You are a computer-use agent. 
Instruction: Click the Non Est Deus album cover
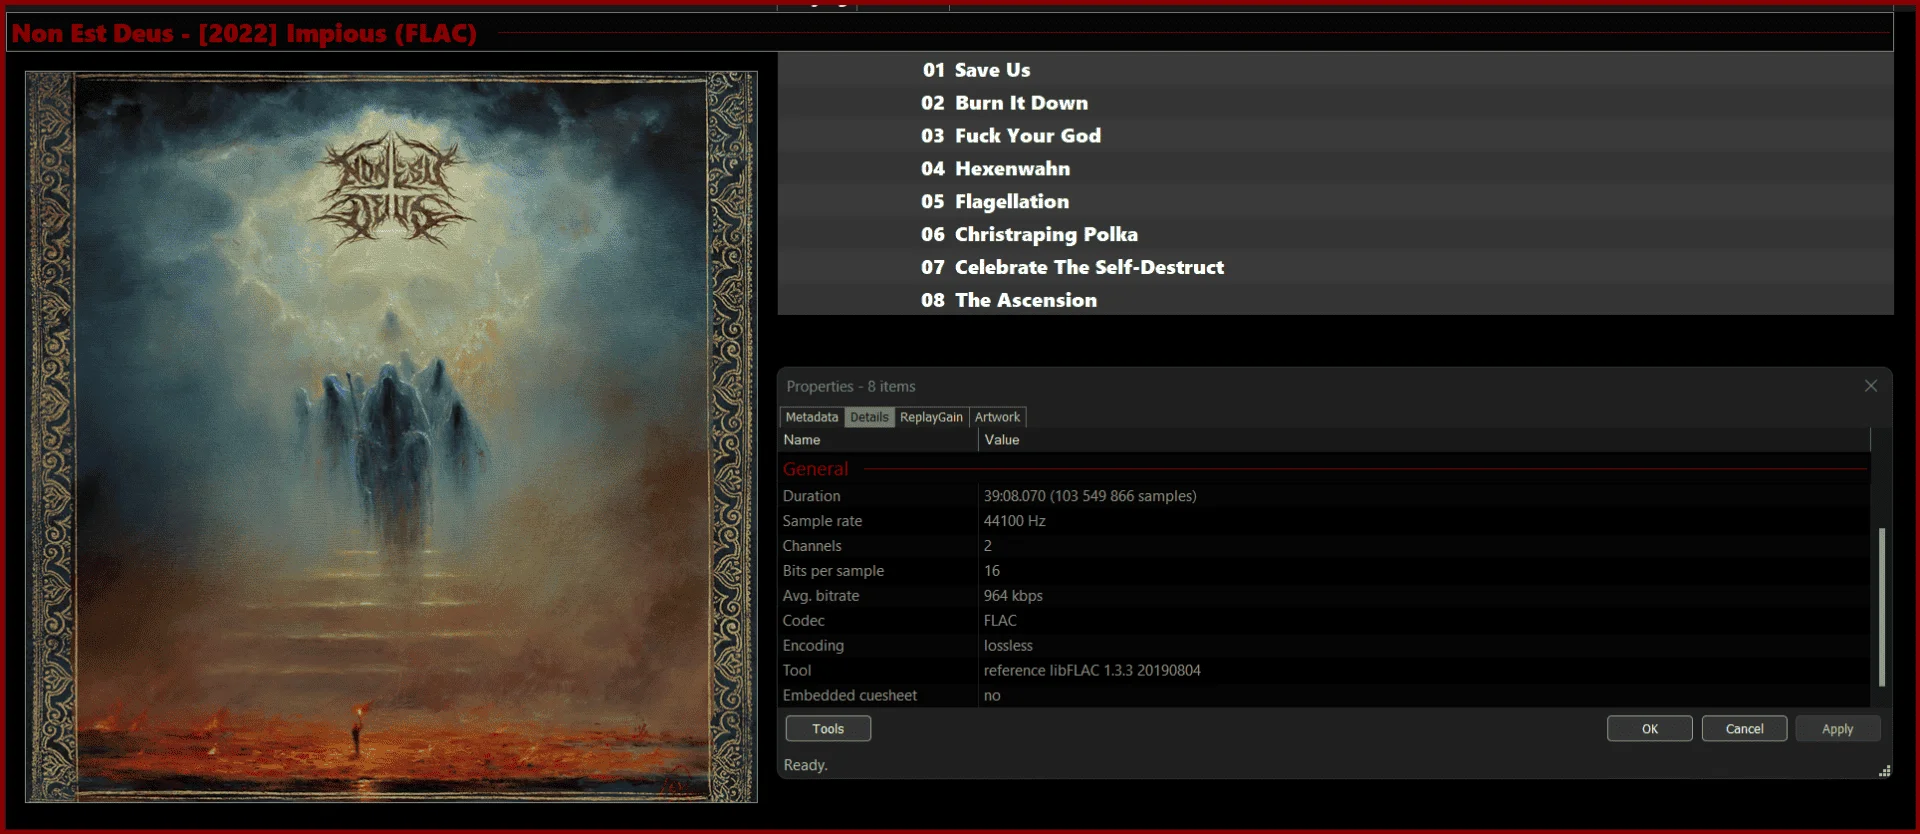(391, 437)
